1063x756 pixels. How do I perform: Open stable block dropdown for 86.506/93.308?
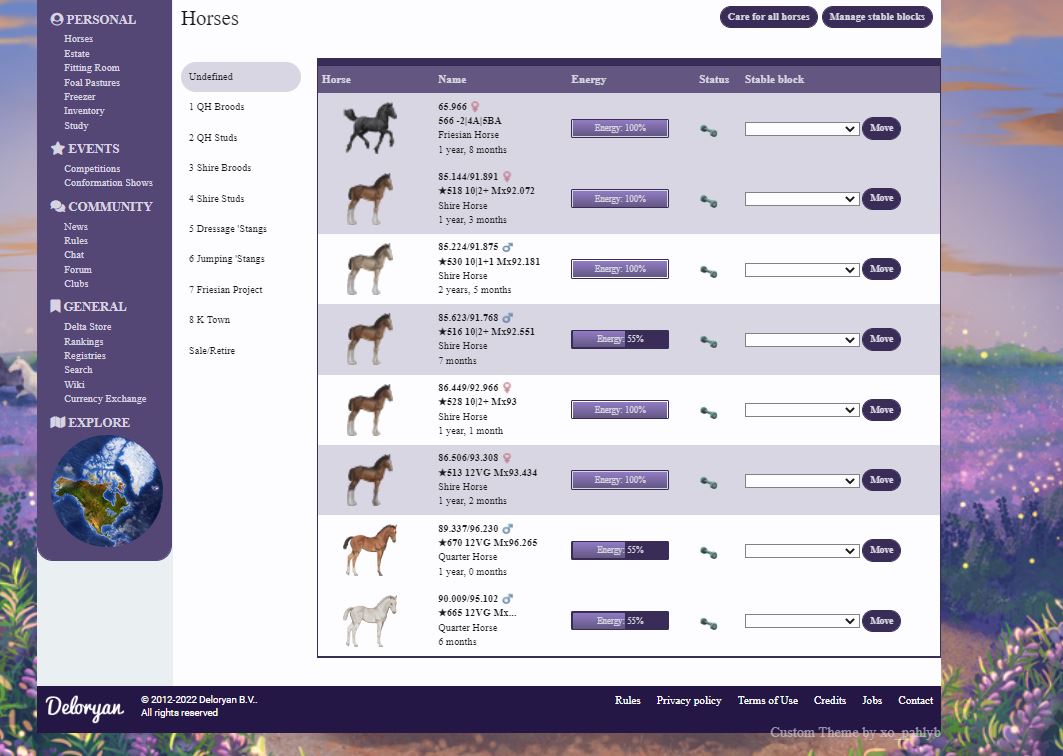point(802,481)
